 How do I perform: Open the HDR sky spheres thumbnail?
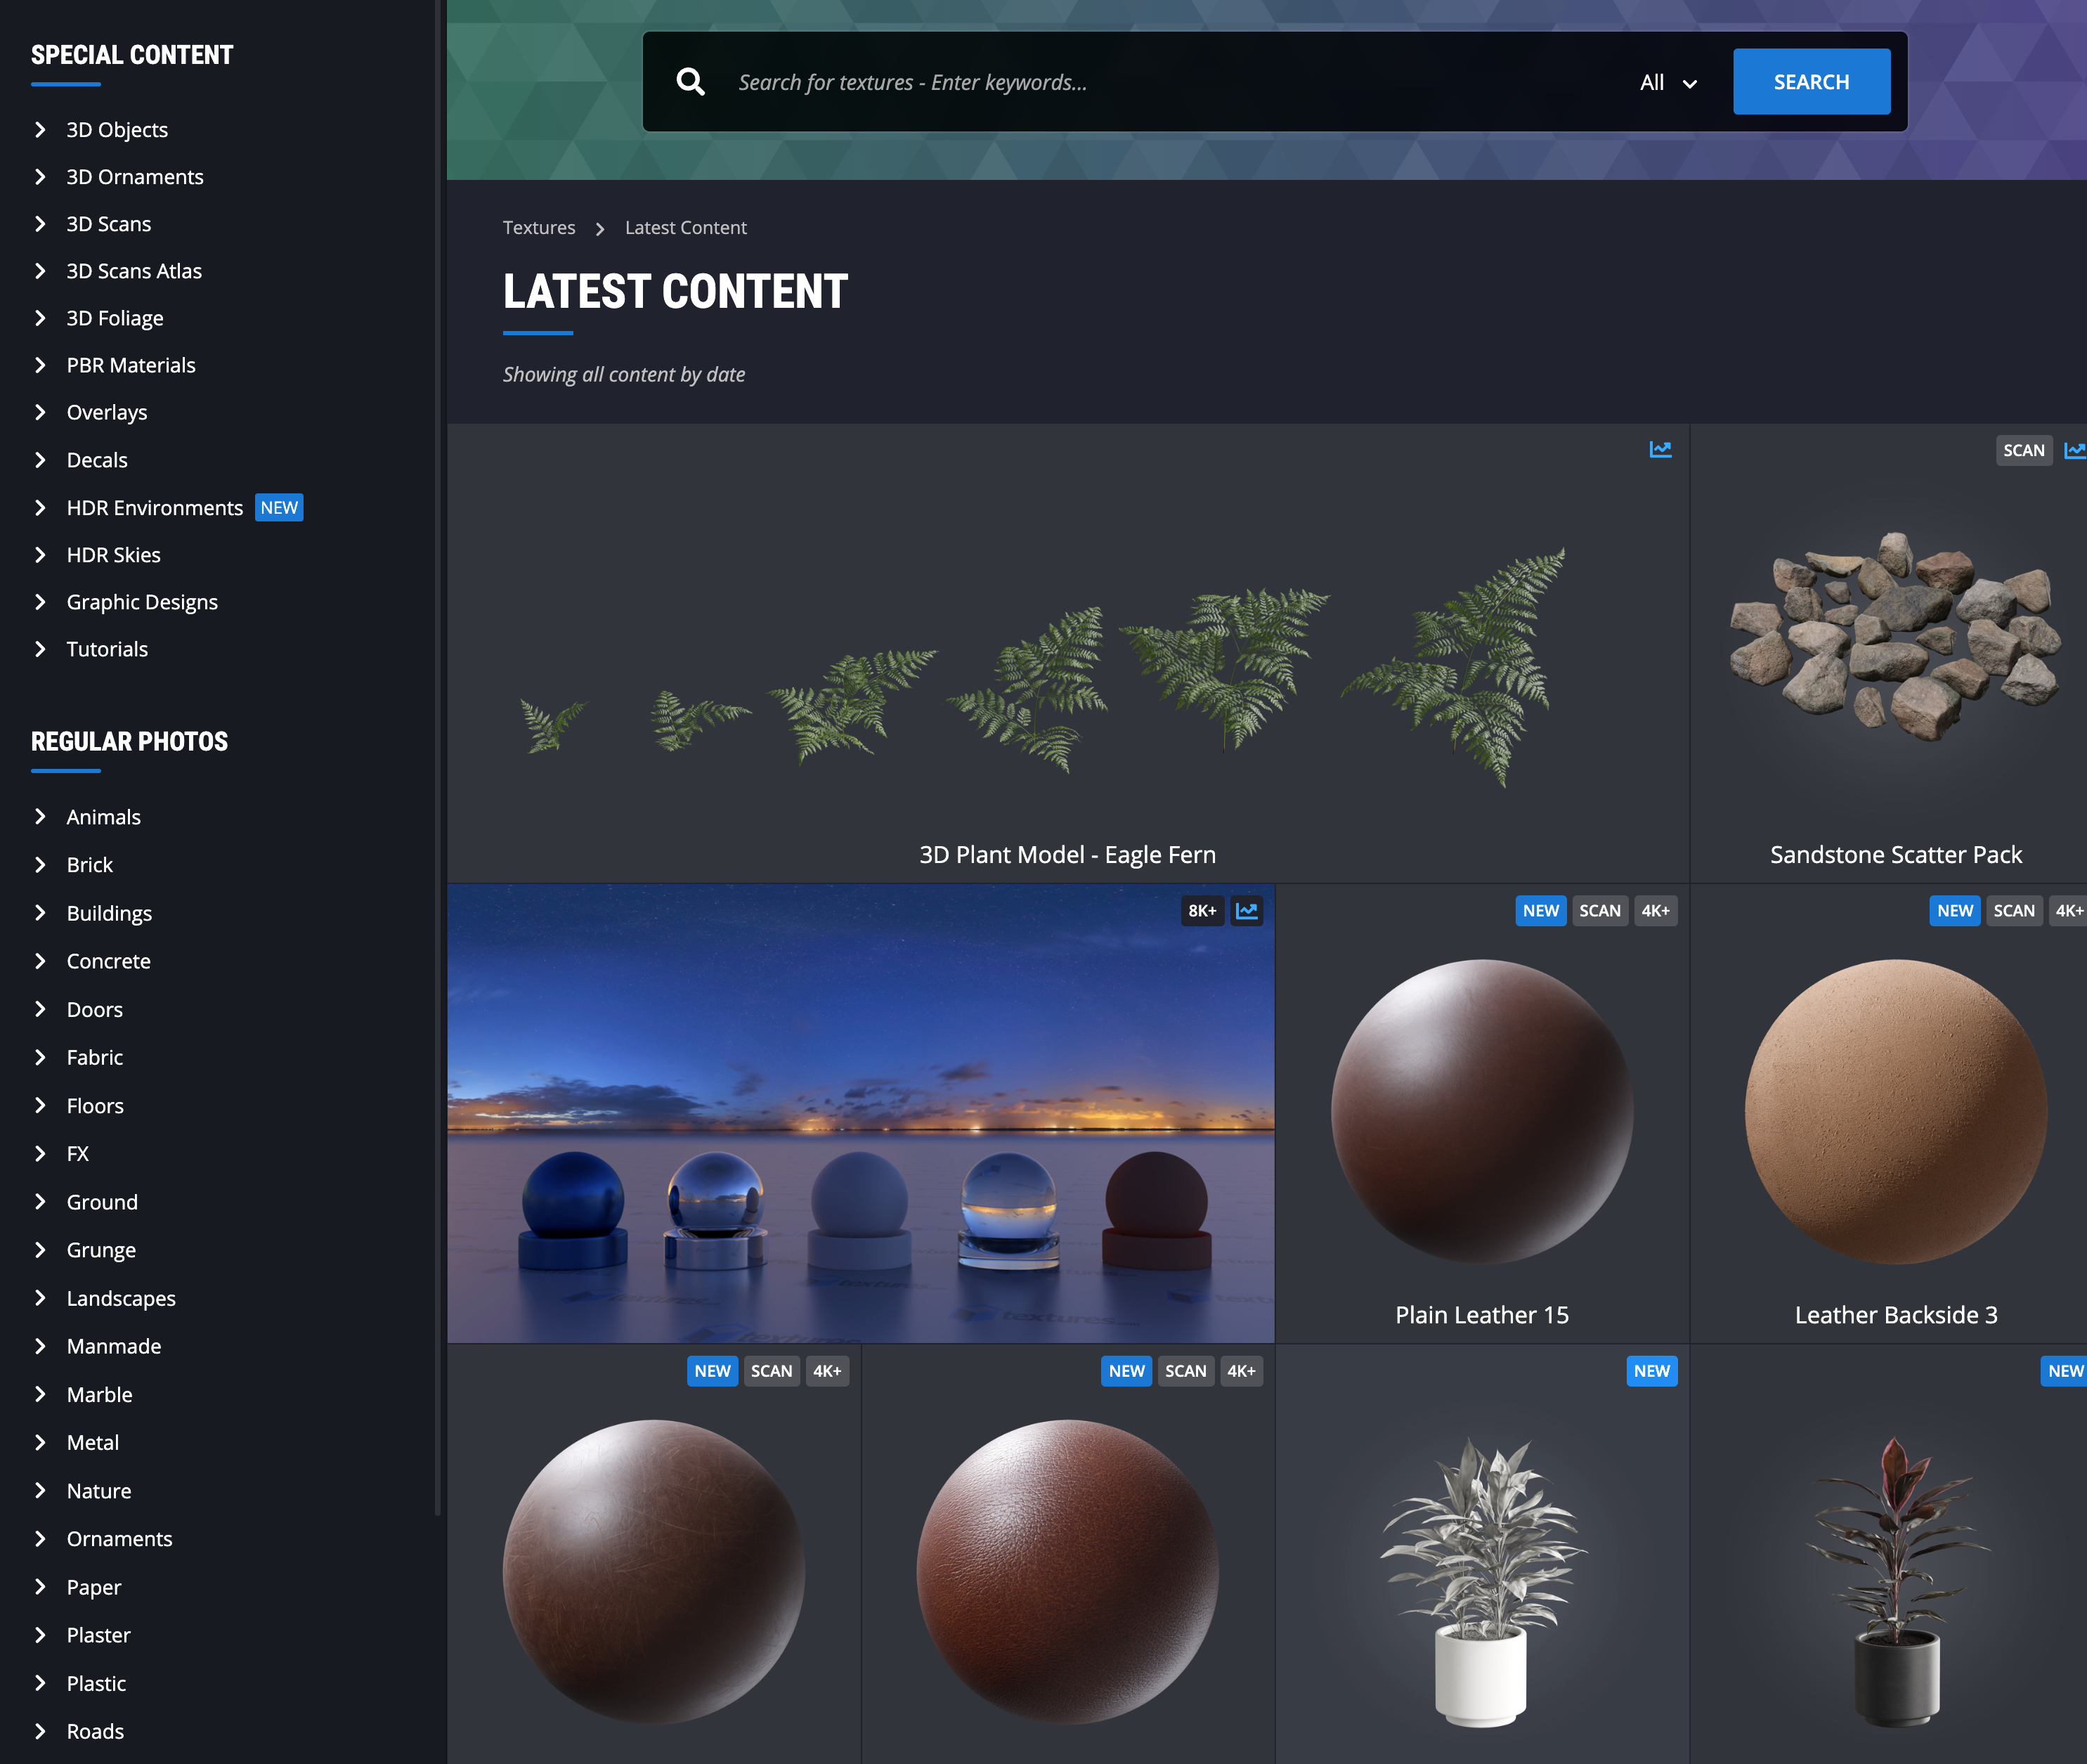point(861,1113)
